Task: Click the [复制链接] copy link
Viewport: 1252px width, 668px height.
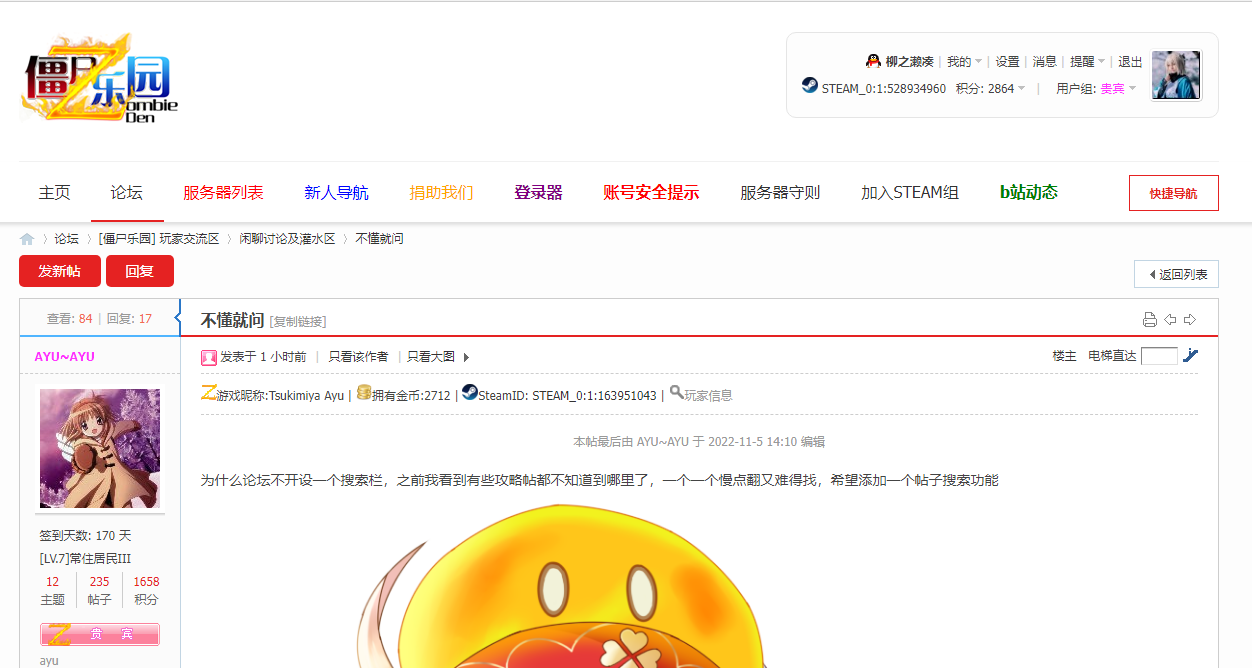Action: tap(298, 321)
